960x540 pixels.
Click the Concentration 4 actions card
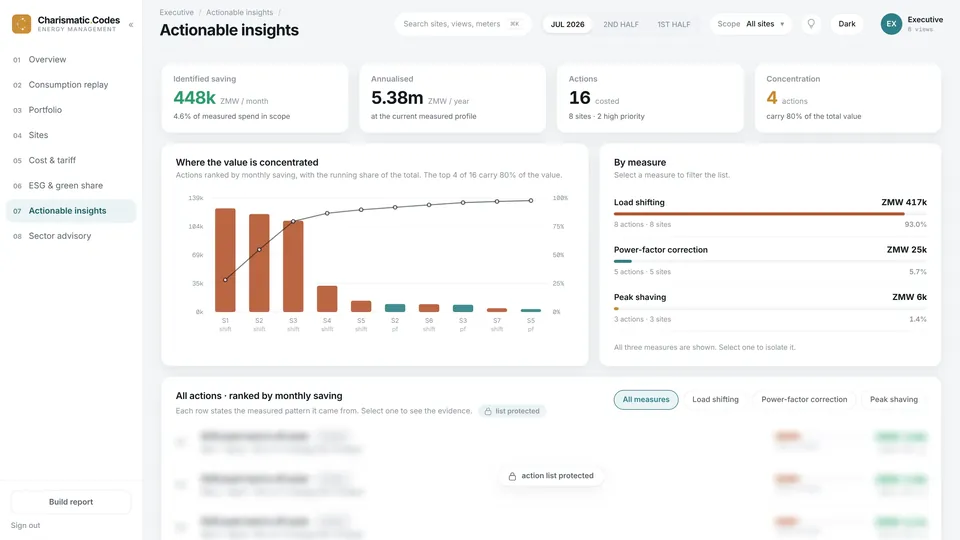pos(848,98)
